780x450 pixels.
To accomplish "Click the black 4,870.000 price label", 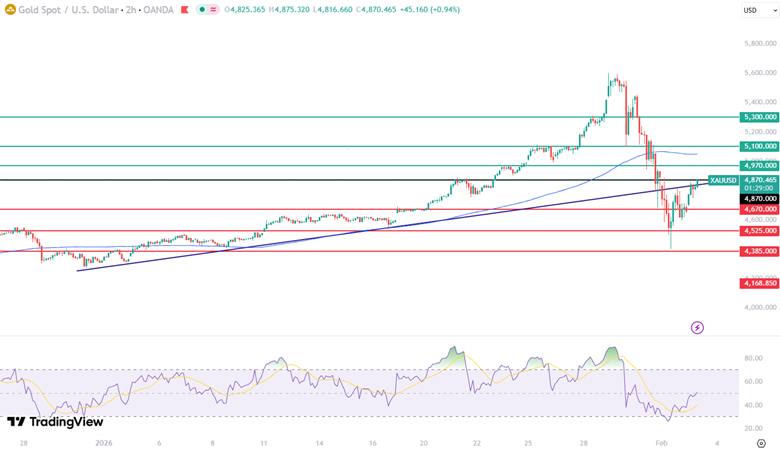I will coord(759,199).
